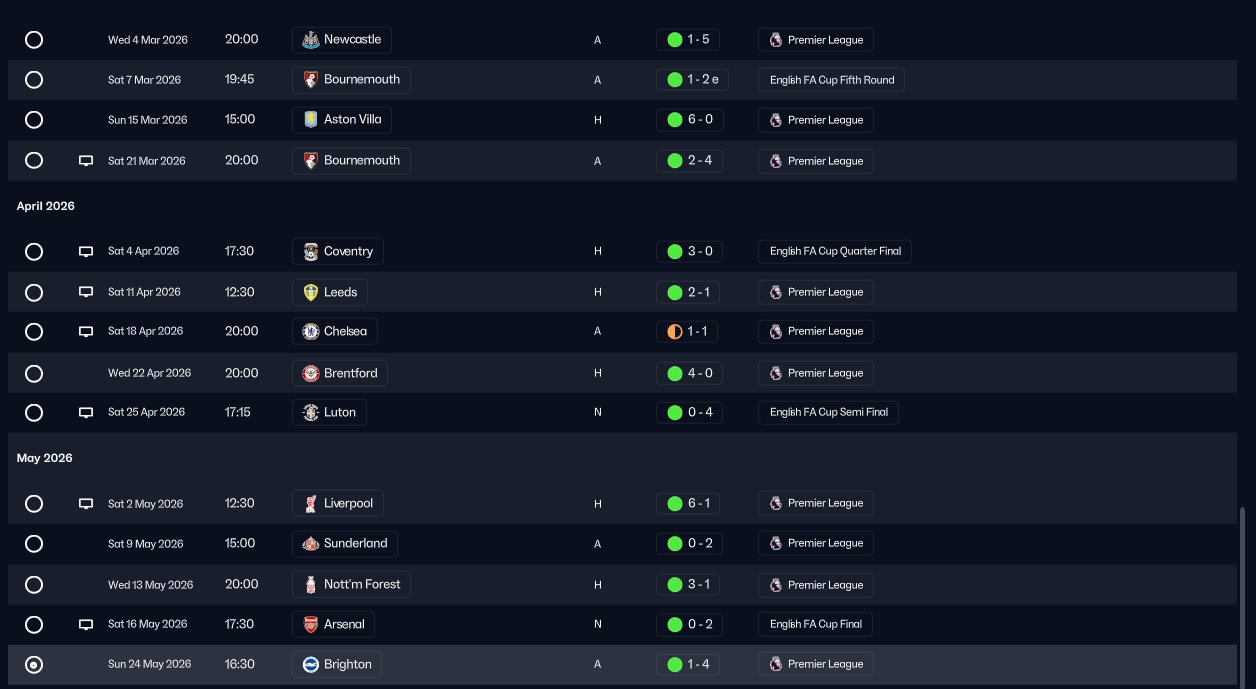Select radio button for Sunderland fixture
Image resolution: width=1256 pixels, height=689 pixels.
(x=34, y=544)
